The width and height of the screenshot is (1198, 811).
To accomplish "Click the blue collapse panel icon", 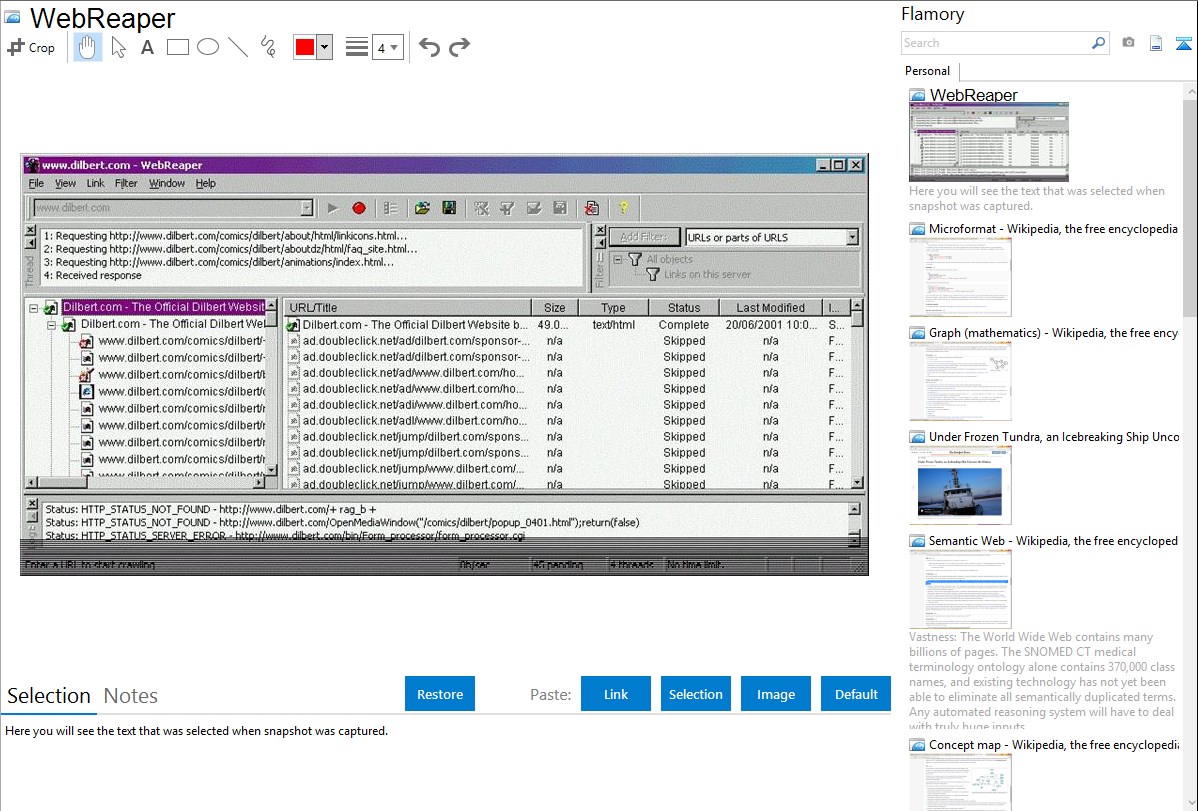I will pos(1183,43).
